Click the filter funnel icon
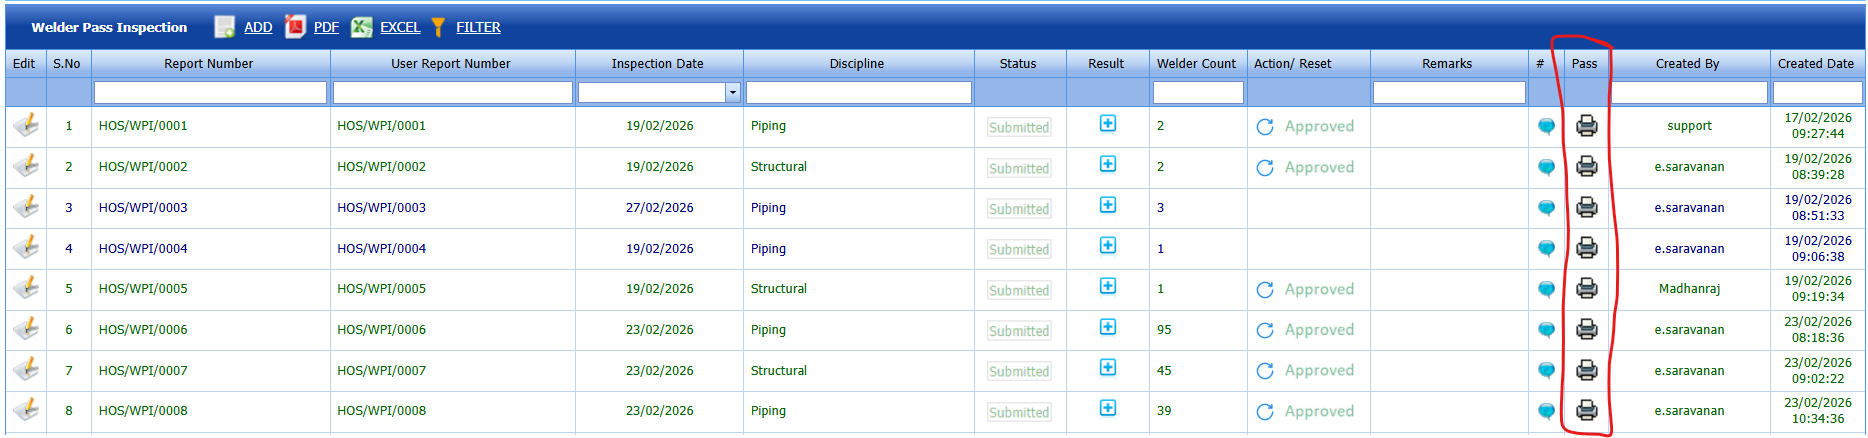The height and width of the screenshot is (438, 1868). pos(438,27)
